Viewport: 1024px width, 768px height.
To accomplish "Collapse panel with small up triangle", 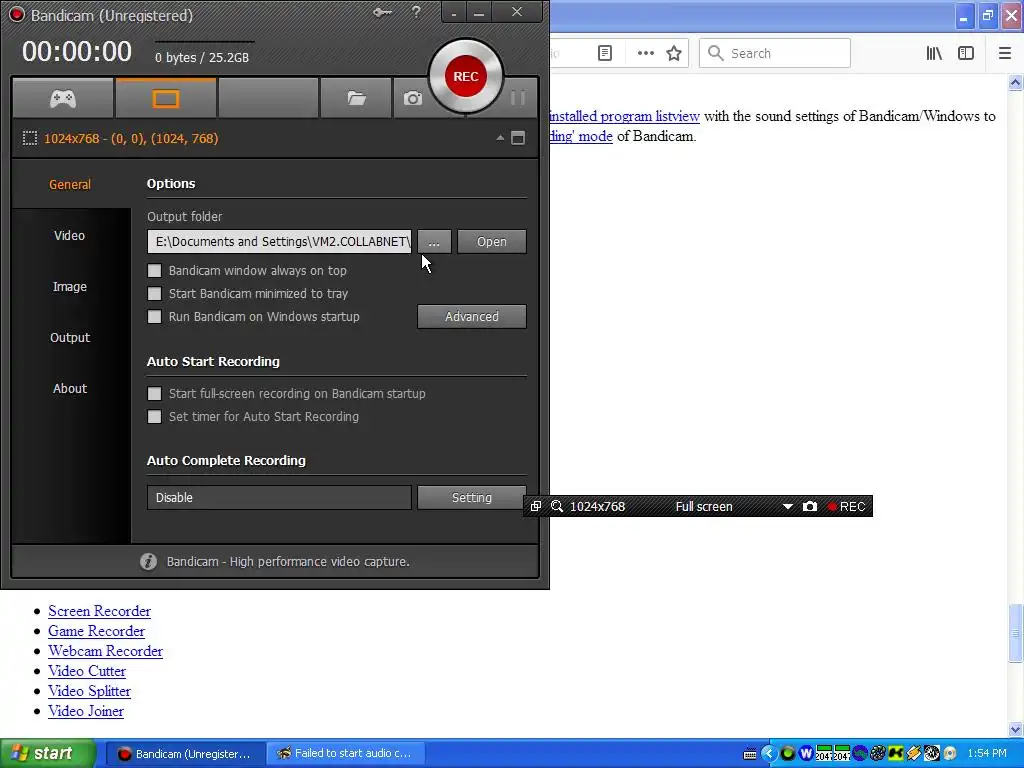I will (500, 138).
